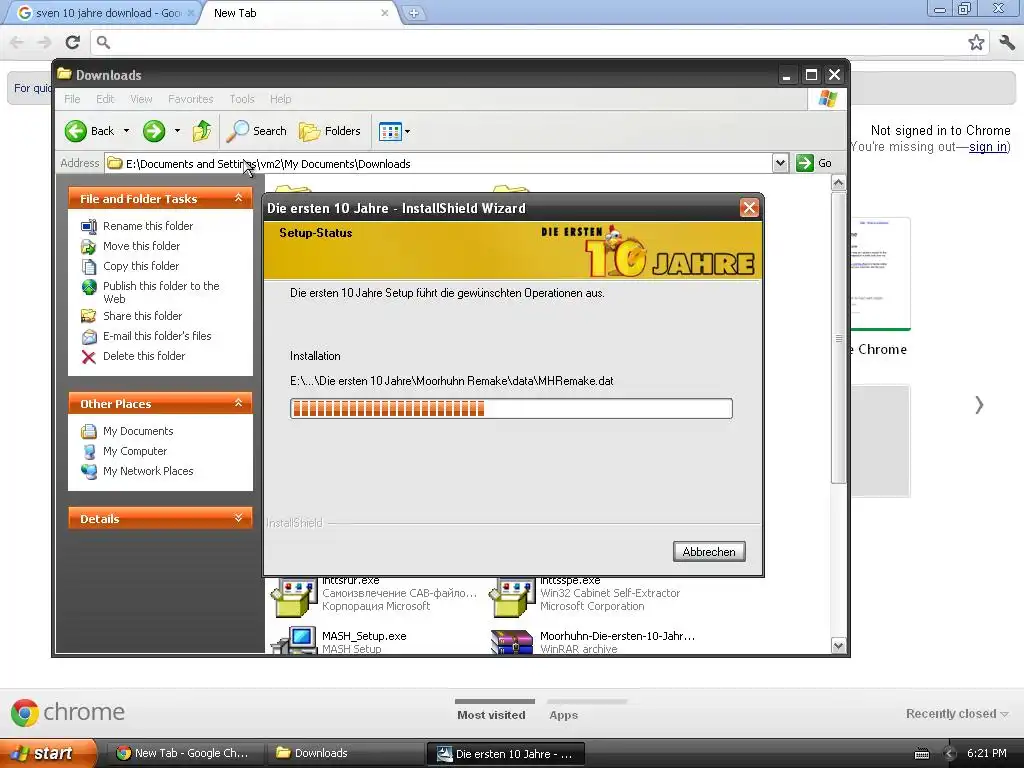This screenshot has width=1024, height=768.
Task: Click the installation progress bar
Action: [x=511, y=409]
